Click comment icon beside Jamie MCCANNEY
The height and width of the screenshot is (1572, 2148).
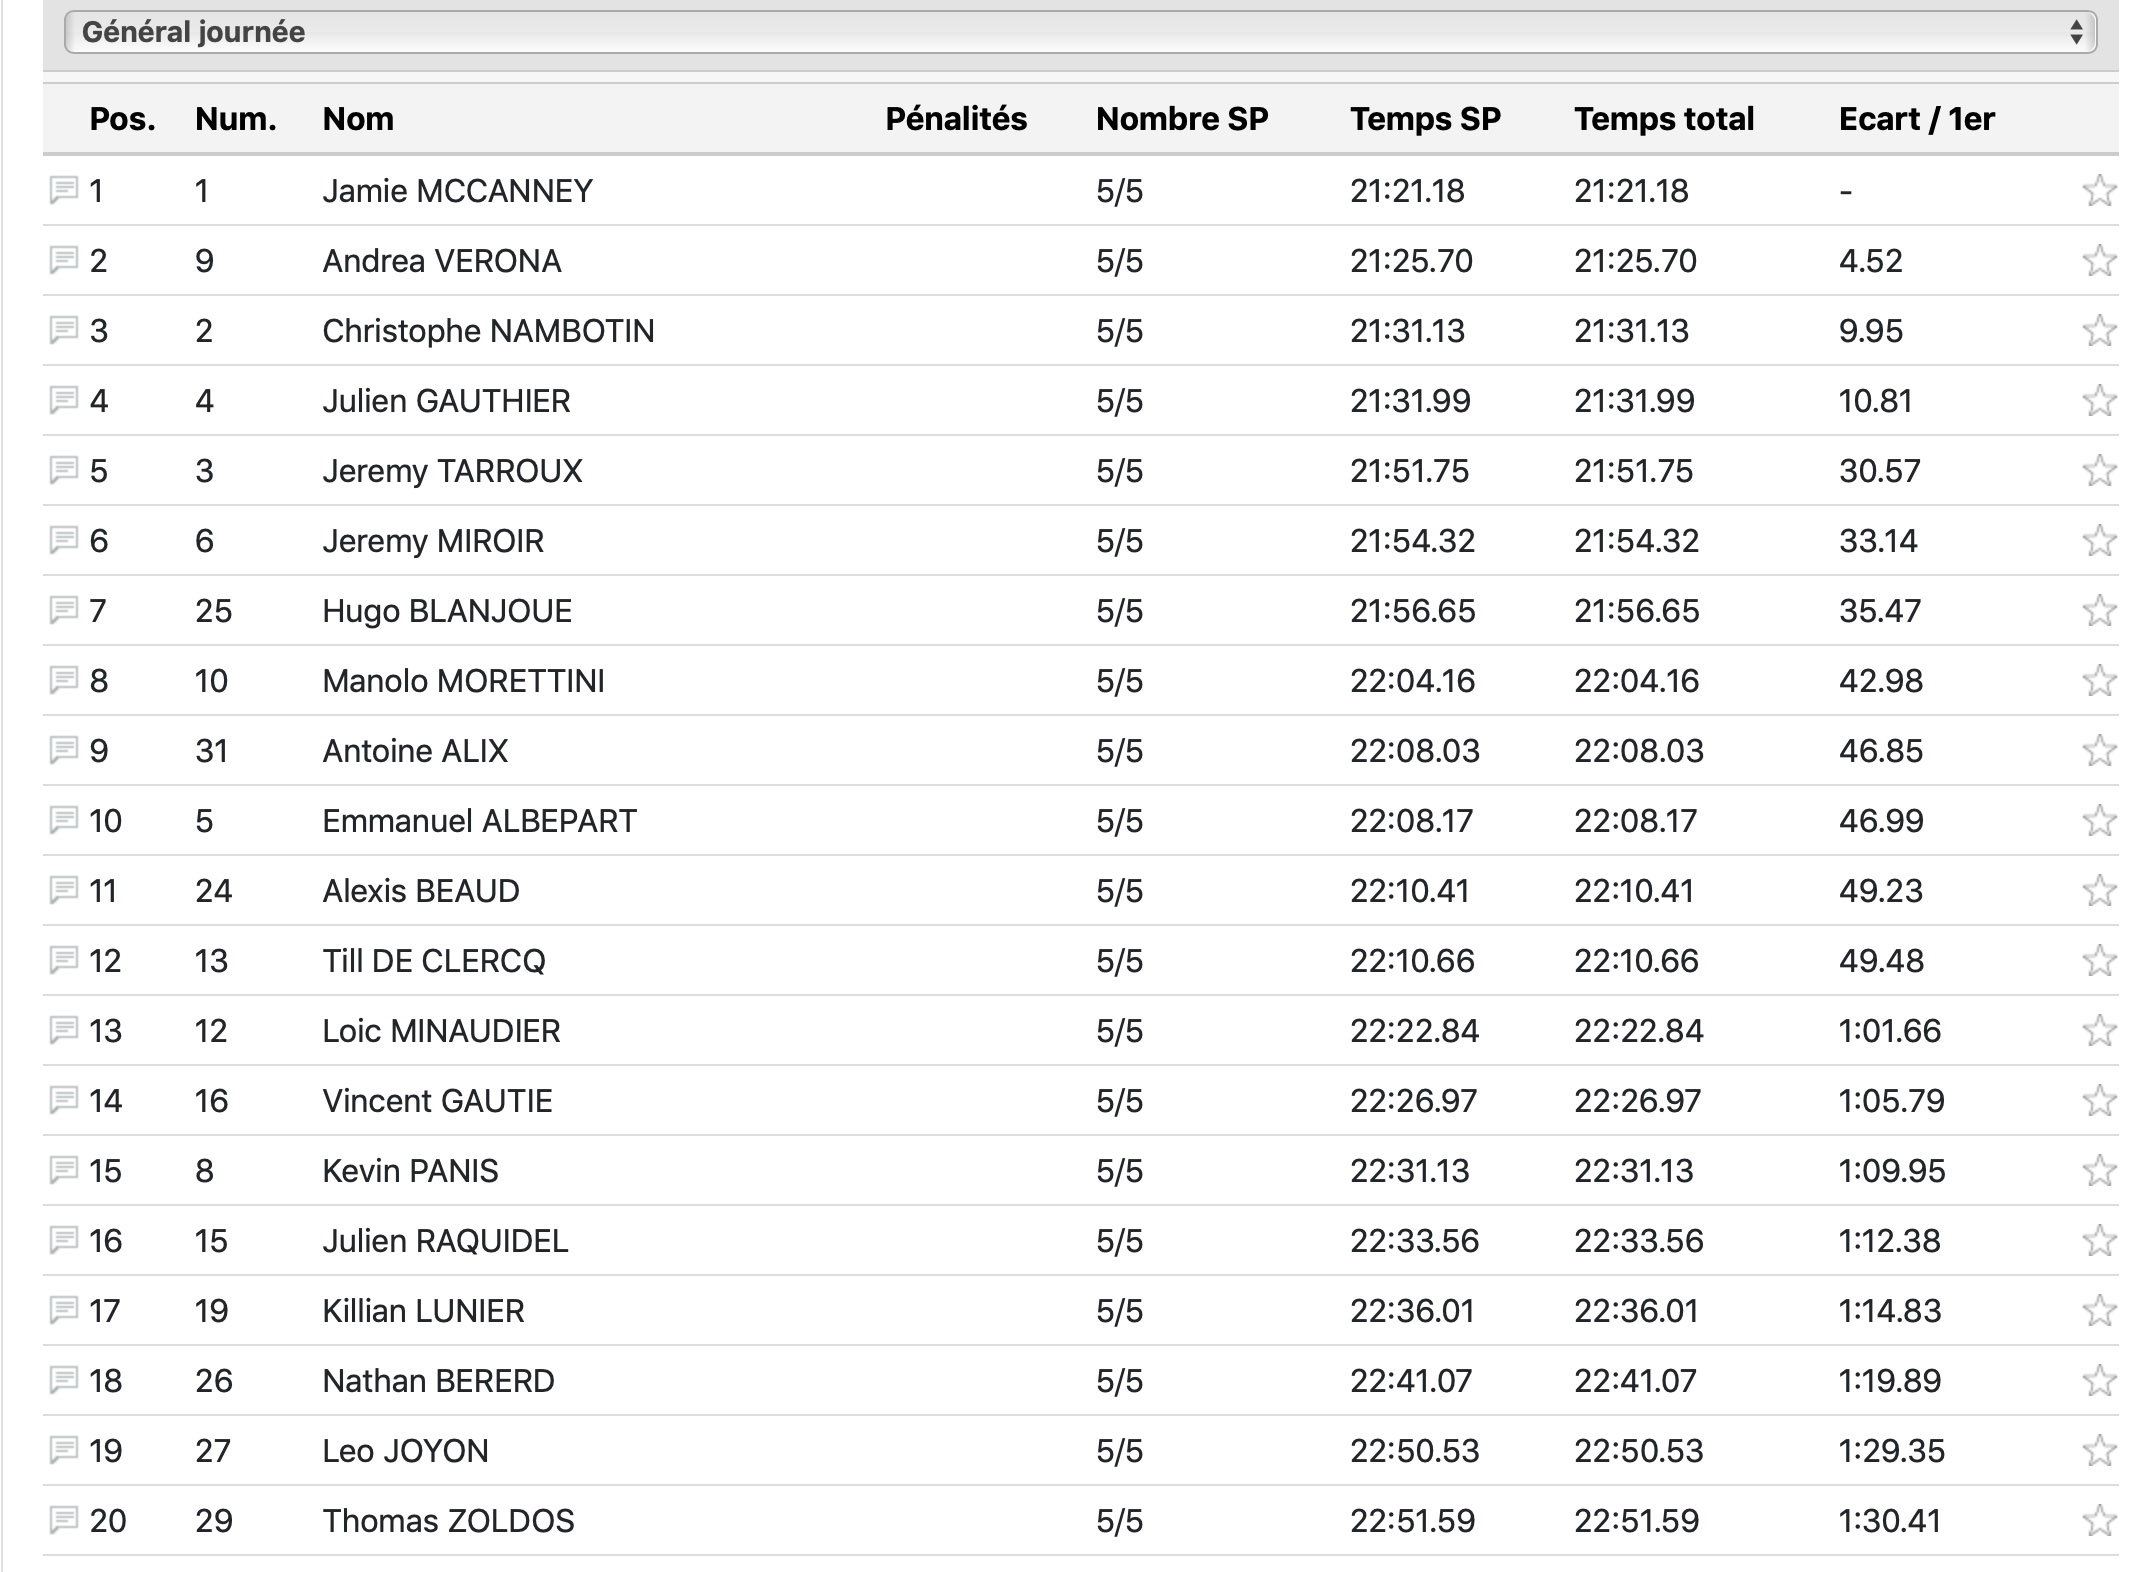point(64,189)
